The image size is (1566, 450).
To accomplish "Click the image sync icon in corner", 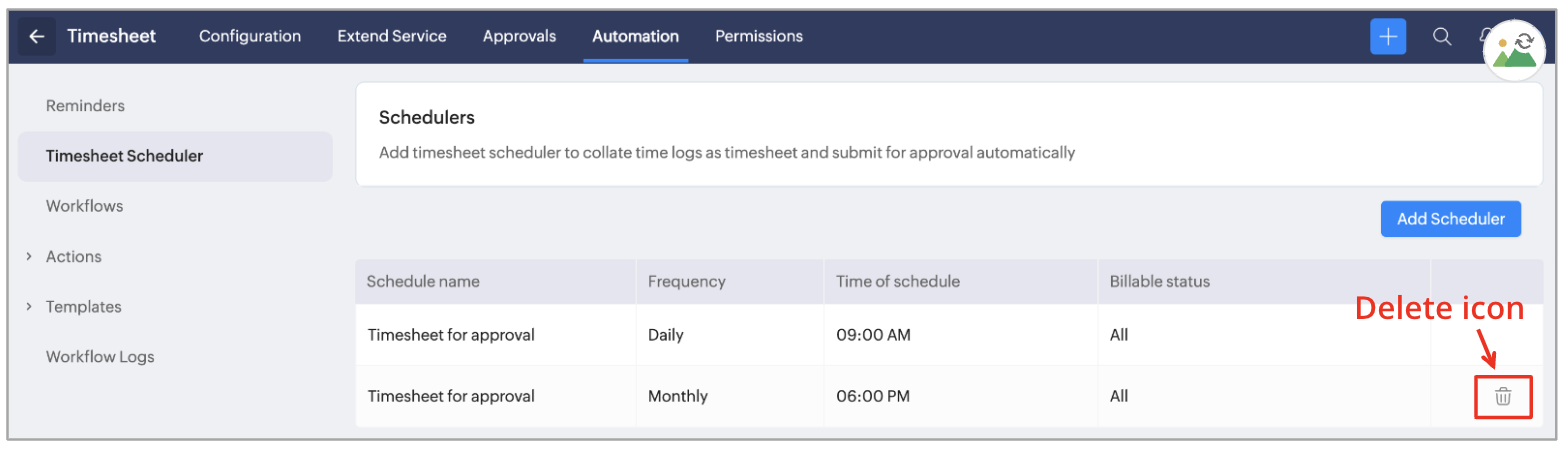I will (1514, 50).
